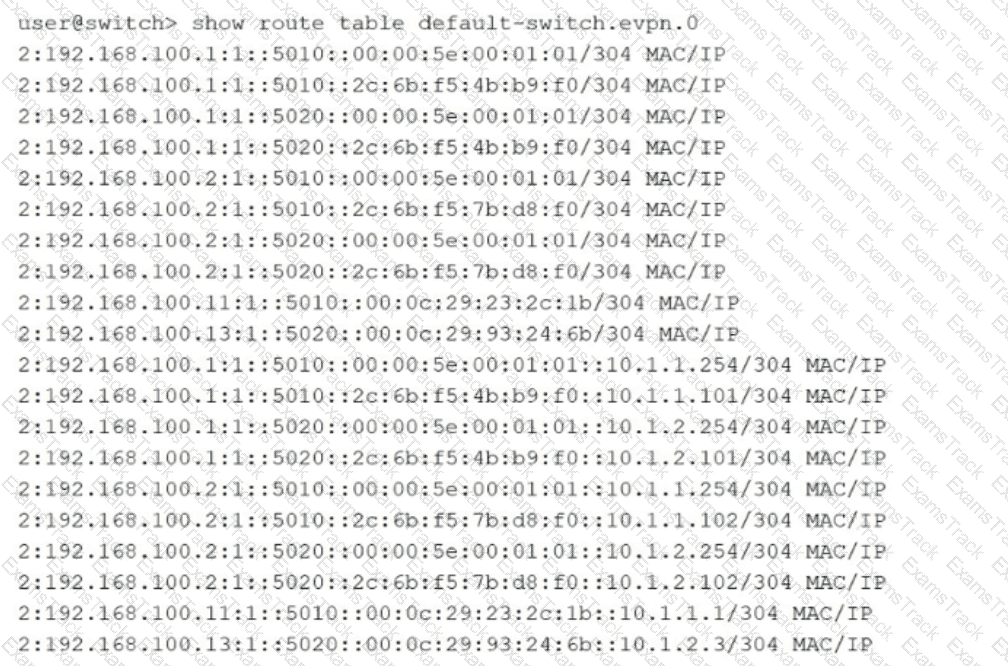
Task: Click the 192.168.100.1 VNI 5010 route with MAC 2c:6b:f5:4b:b9:f0, no IP
Action: (372, 85)
